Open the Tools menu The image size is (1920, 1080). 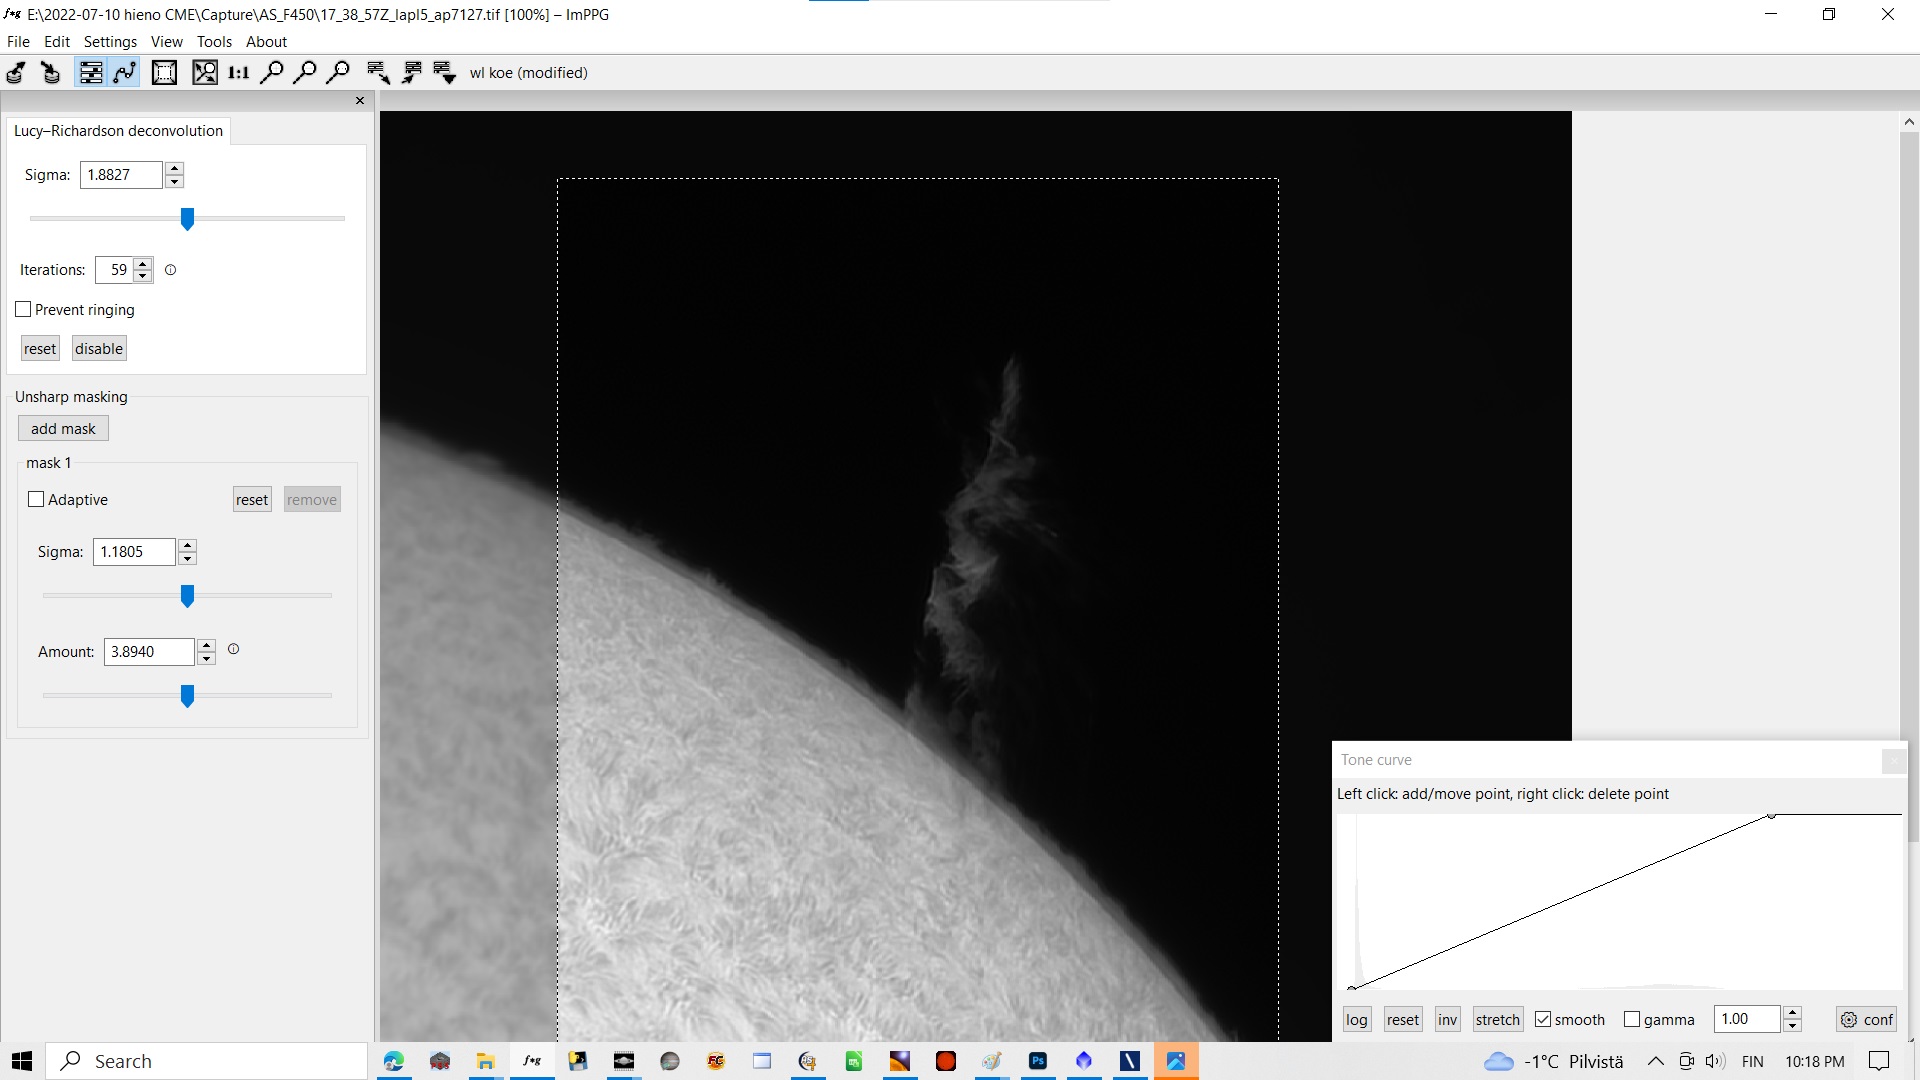(x=214, y=41)
